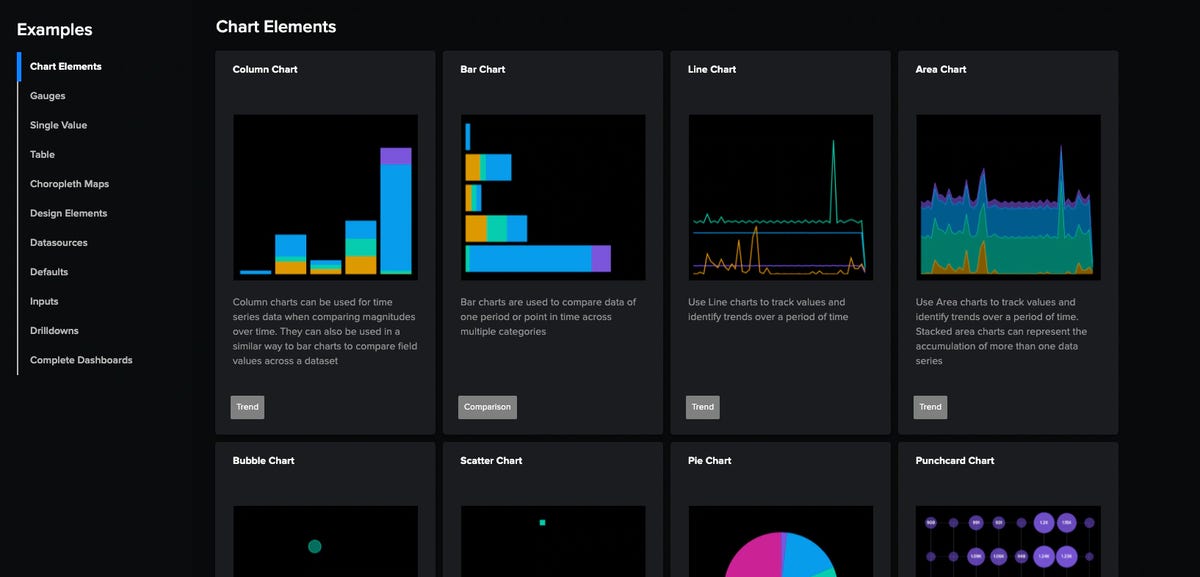The width and height of the screenshot is (1200, 577).
Task: Click the Trend tag under Column Chart
Action: pos(247,407)
